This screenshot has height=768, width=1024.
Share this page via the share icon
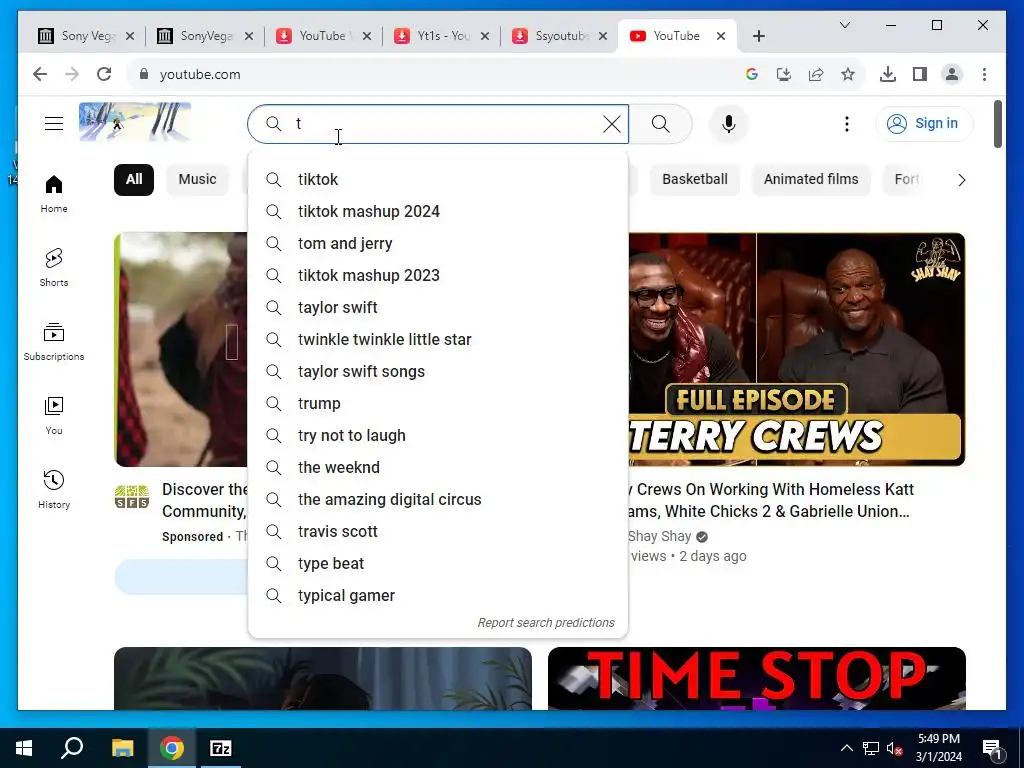click(816, 74)
